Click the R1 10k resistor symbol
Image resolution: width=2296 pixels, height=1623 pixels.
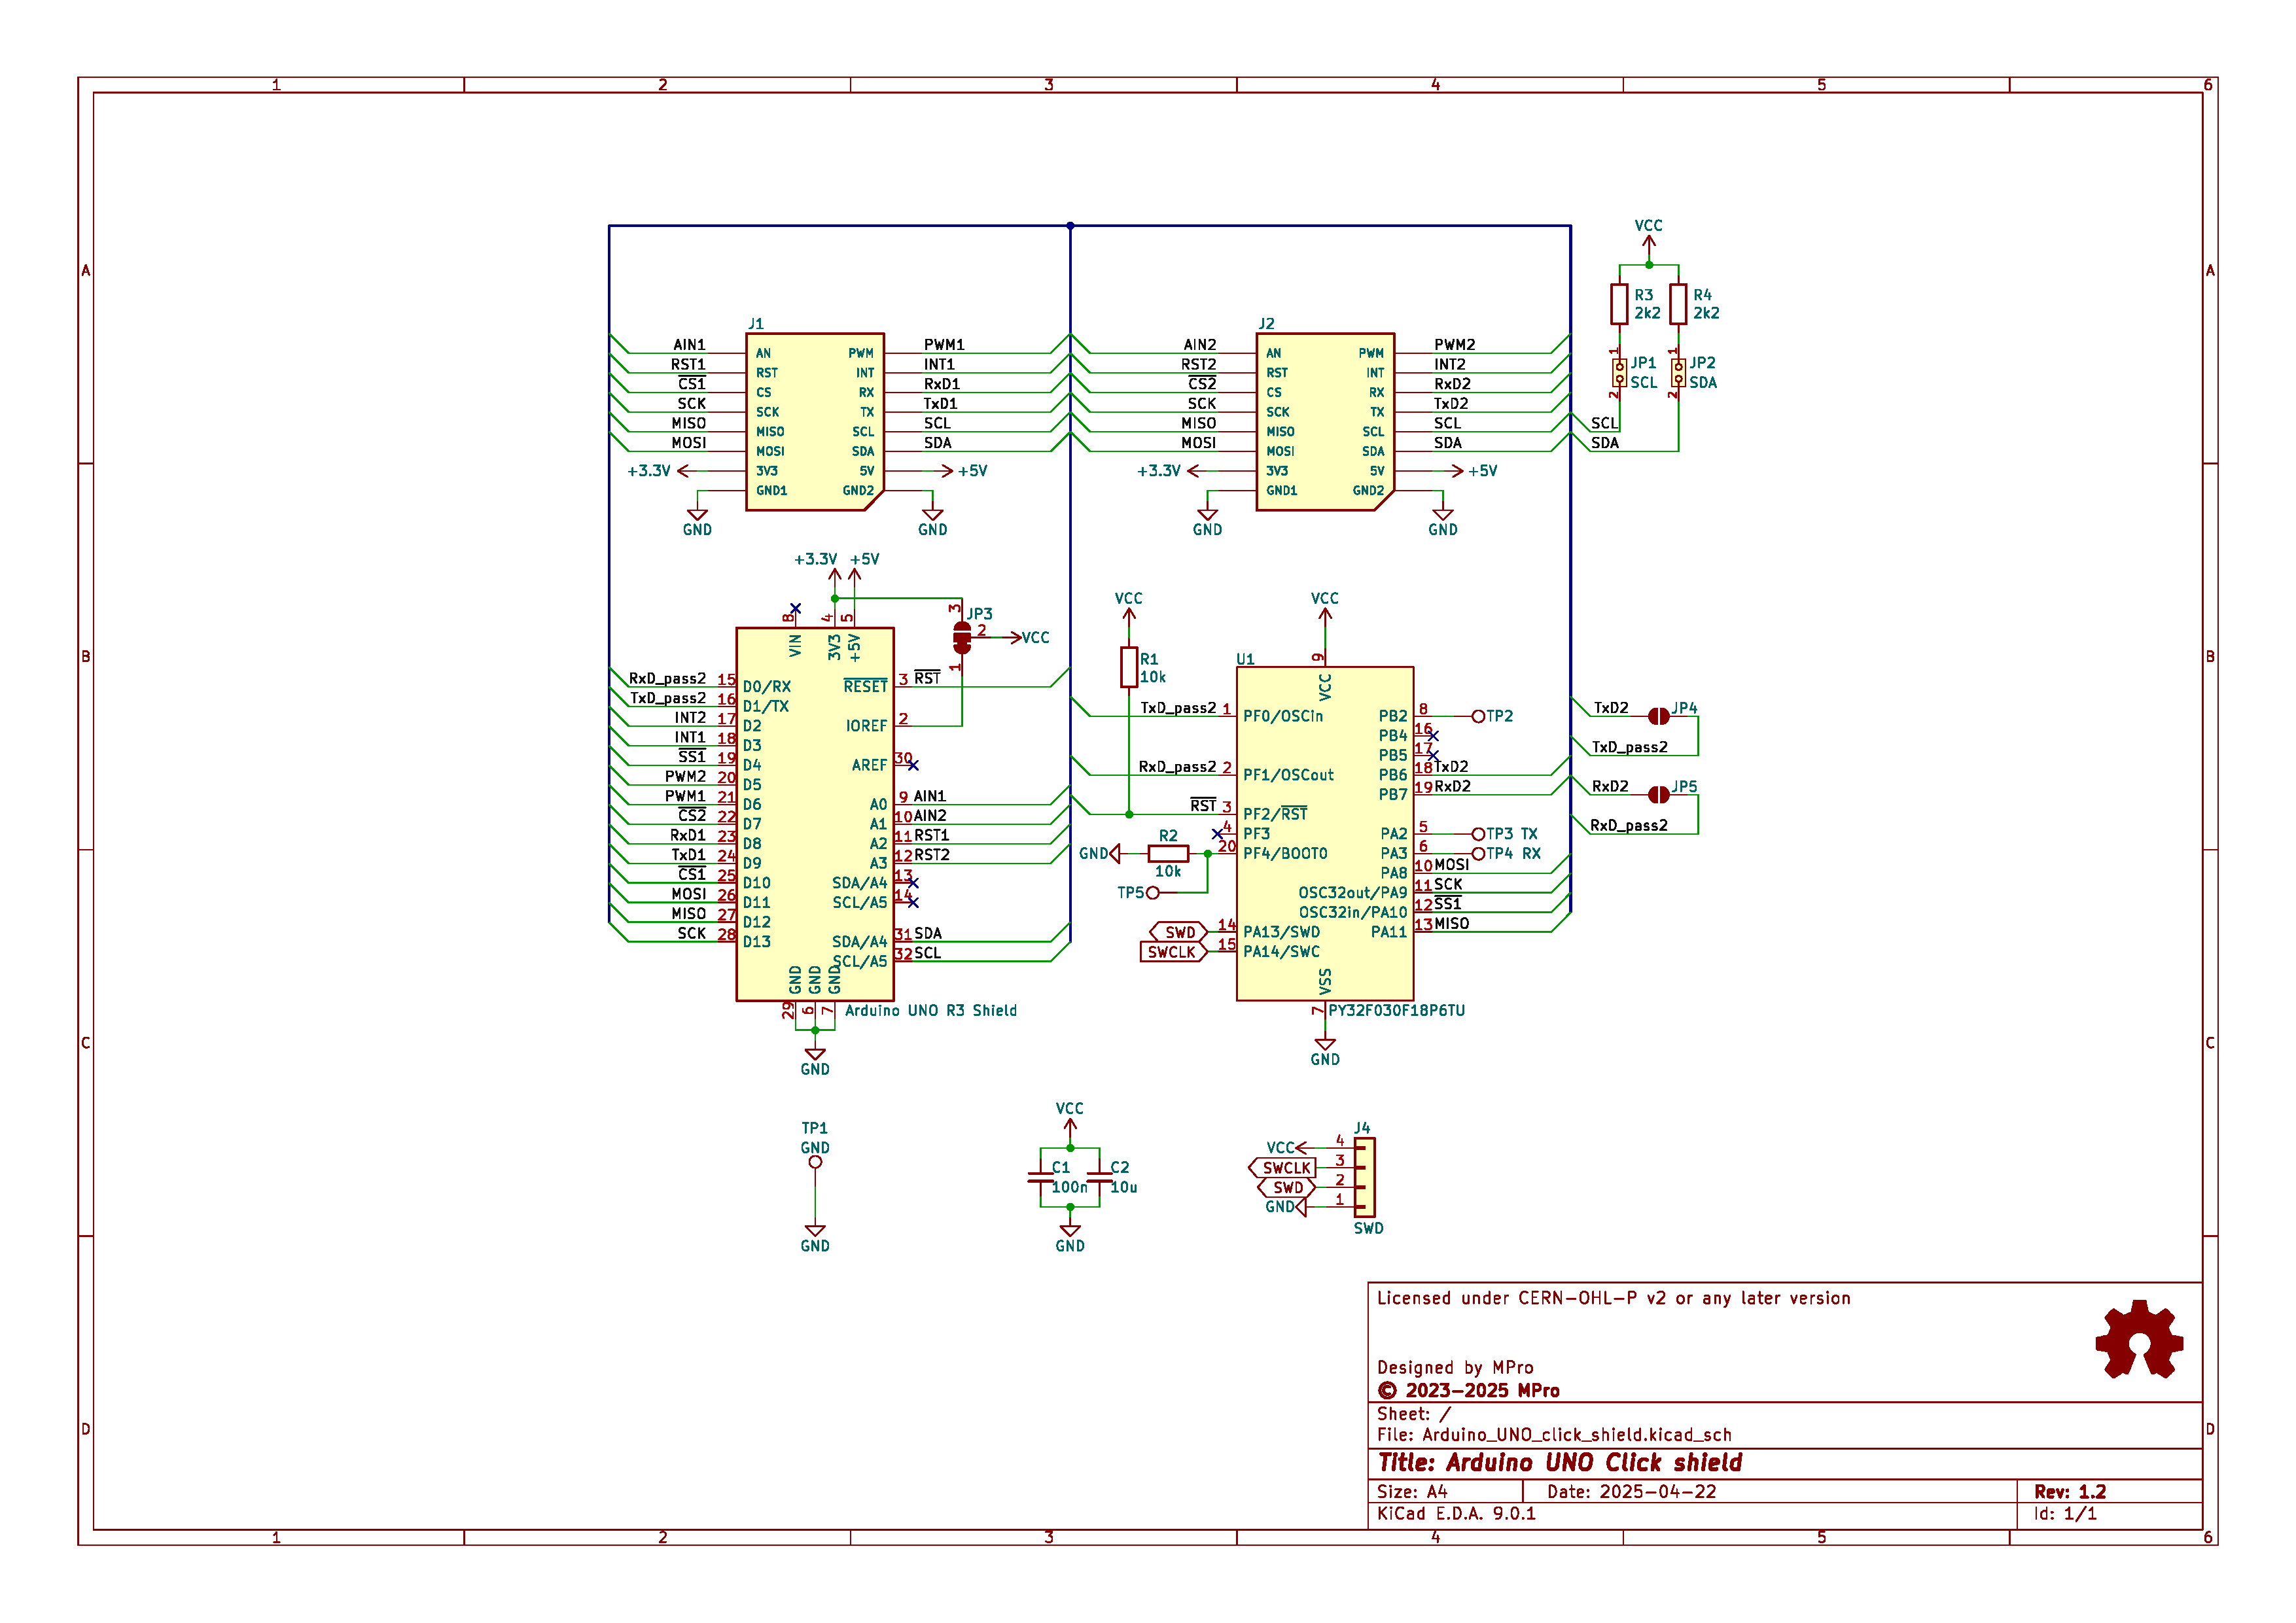(1129, 667)
